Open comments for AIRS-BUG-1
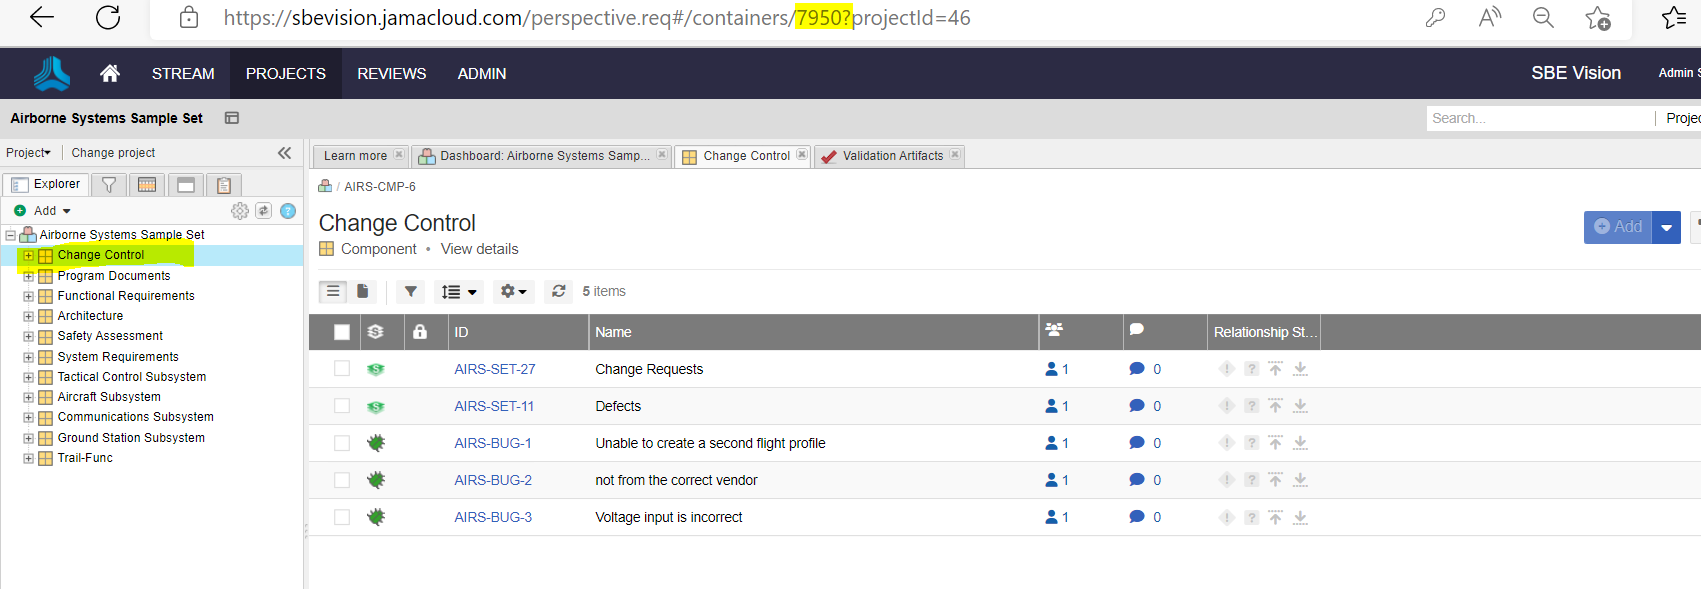Image resolution: width=1701 pixels, height=589 pixels. [1137, 443]
